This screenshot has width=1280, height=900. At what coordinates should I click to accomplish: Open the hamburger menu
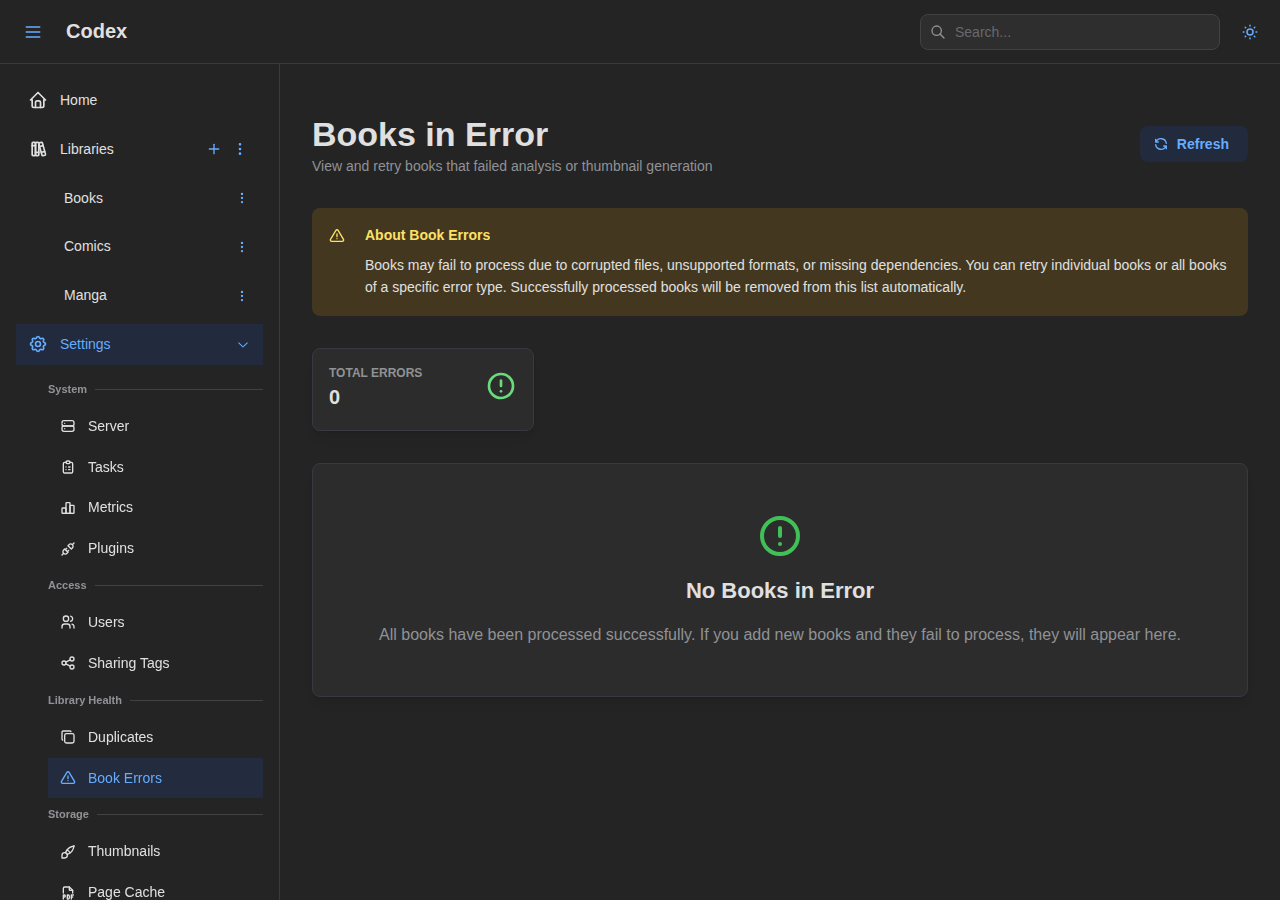(33, 31)
